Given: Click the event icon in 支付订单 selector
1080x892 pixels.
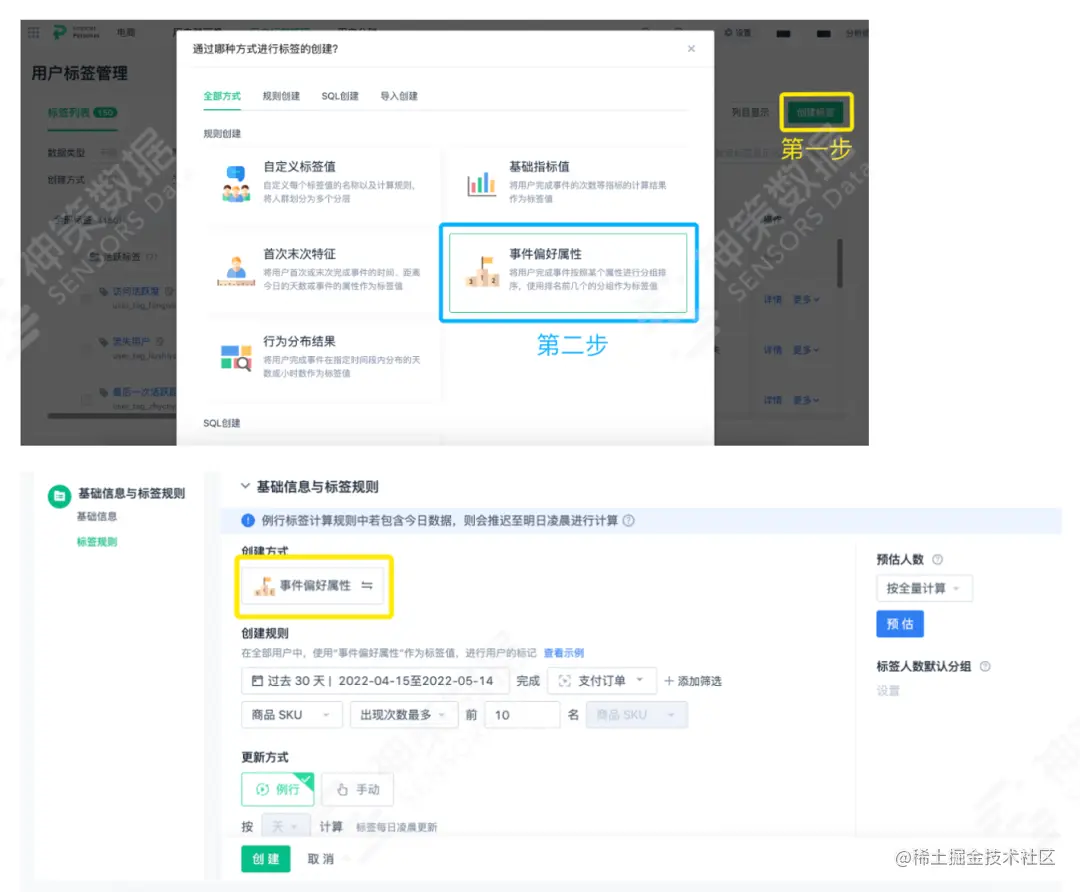Looking at the screenshot, I should tap(565, 681).
